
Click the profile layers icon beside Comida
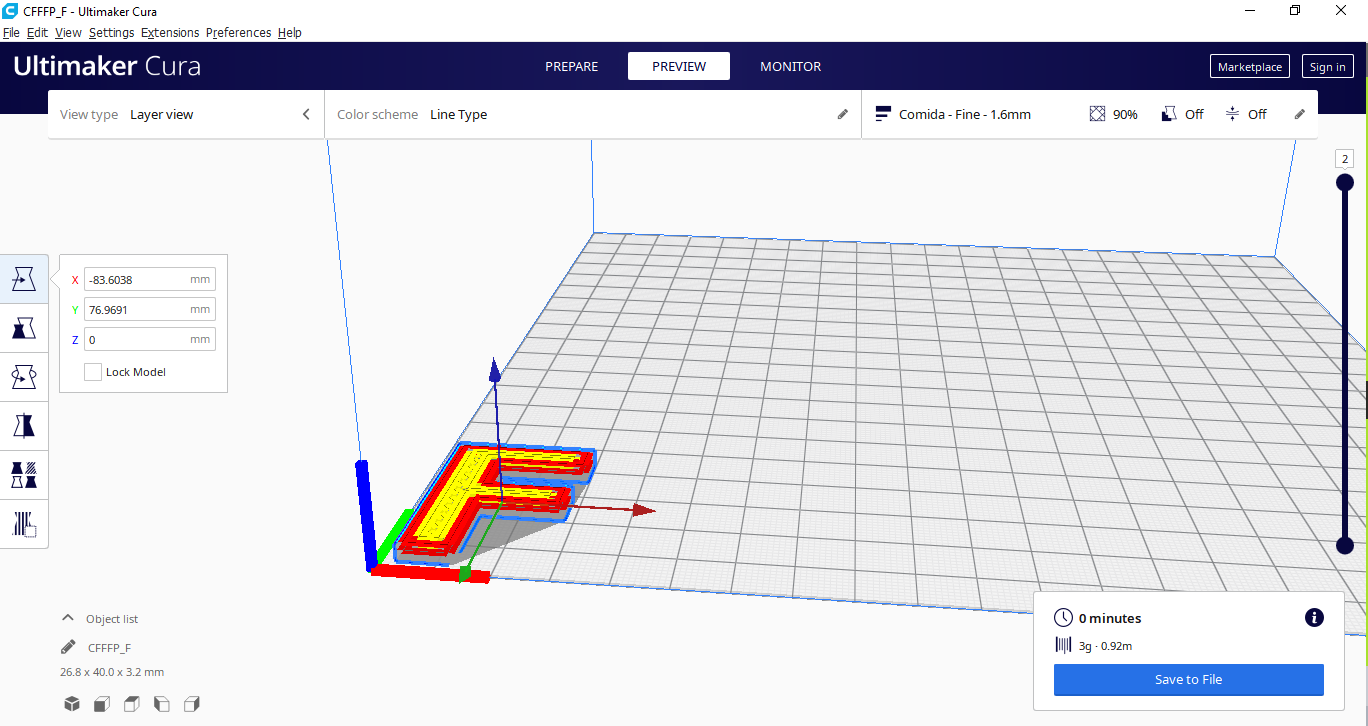(883, 114)
